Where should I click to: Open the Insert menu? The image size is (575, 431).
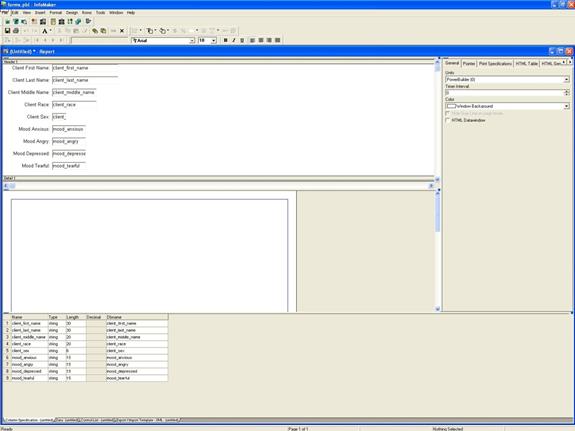coord(40,12)
